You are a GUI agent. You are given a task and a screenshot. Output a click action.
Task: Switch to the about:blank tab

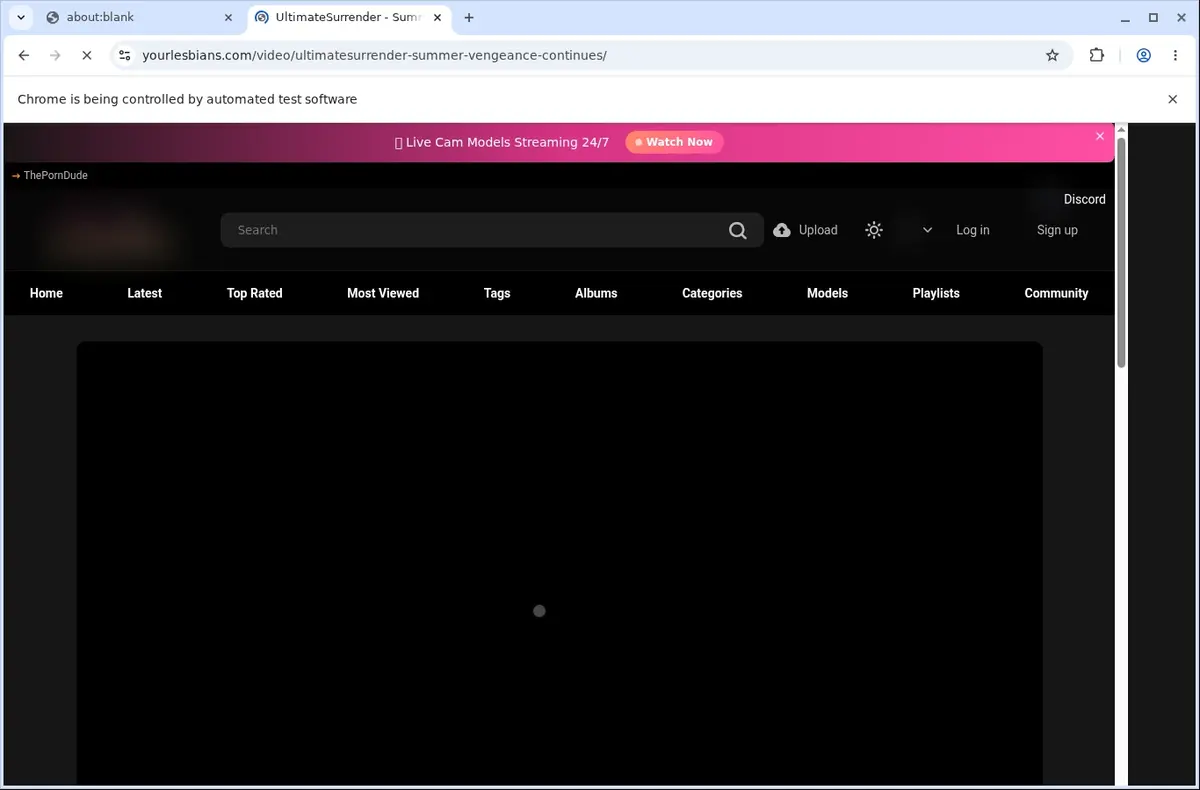pyautogui.click(x=138, y=17)
